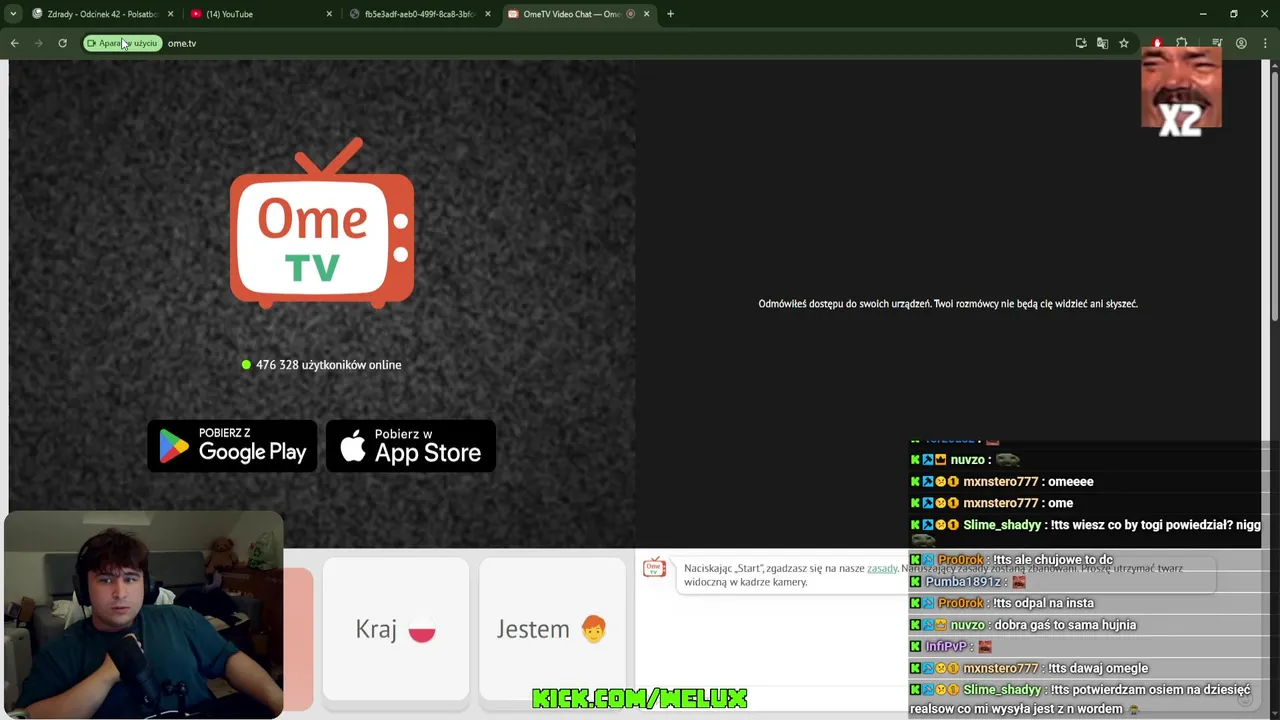The height and width of the screenshot is (720, 1280).
Task: Click the browser forward arrow
Action: point(38,43)
